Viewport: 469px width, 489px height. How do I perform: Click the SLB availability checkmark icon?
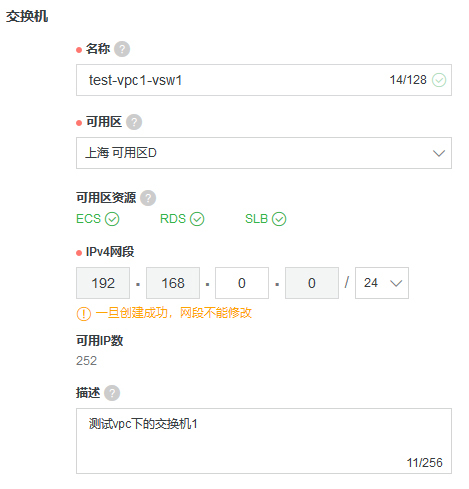[x=279, y=219]
